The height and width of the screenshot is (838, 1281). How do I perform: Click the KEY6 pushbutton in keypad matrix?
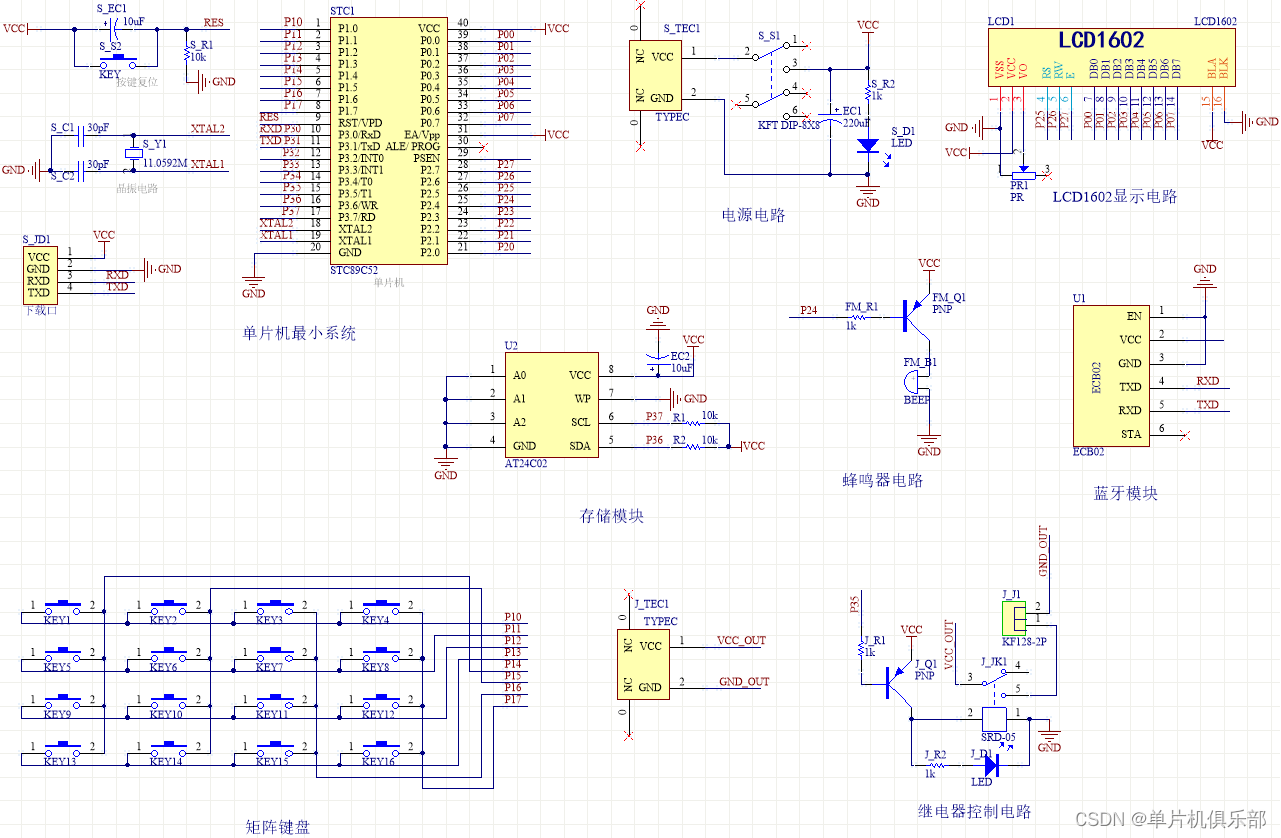tap(171, 654)
